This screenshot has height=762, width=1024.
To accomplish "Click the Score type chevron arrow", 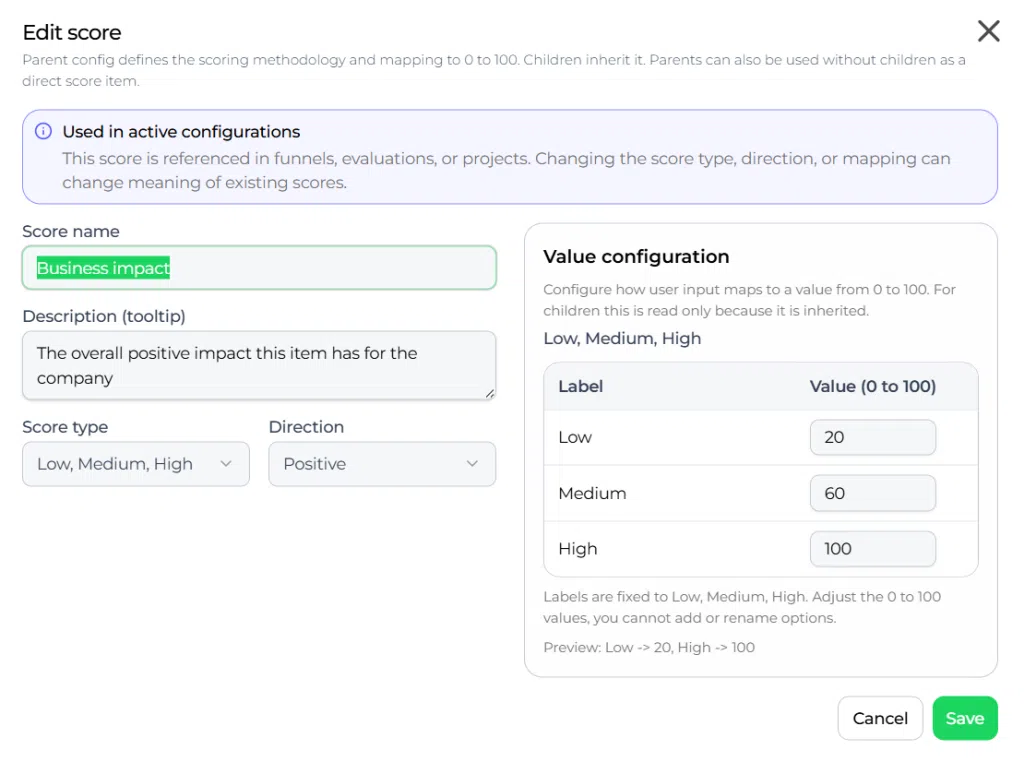I will coord(226,464).
